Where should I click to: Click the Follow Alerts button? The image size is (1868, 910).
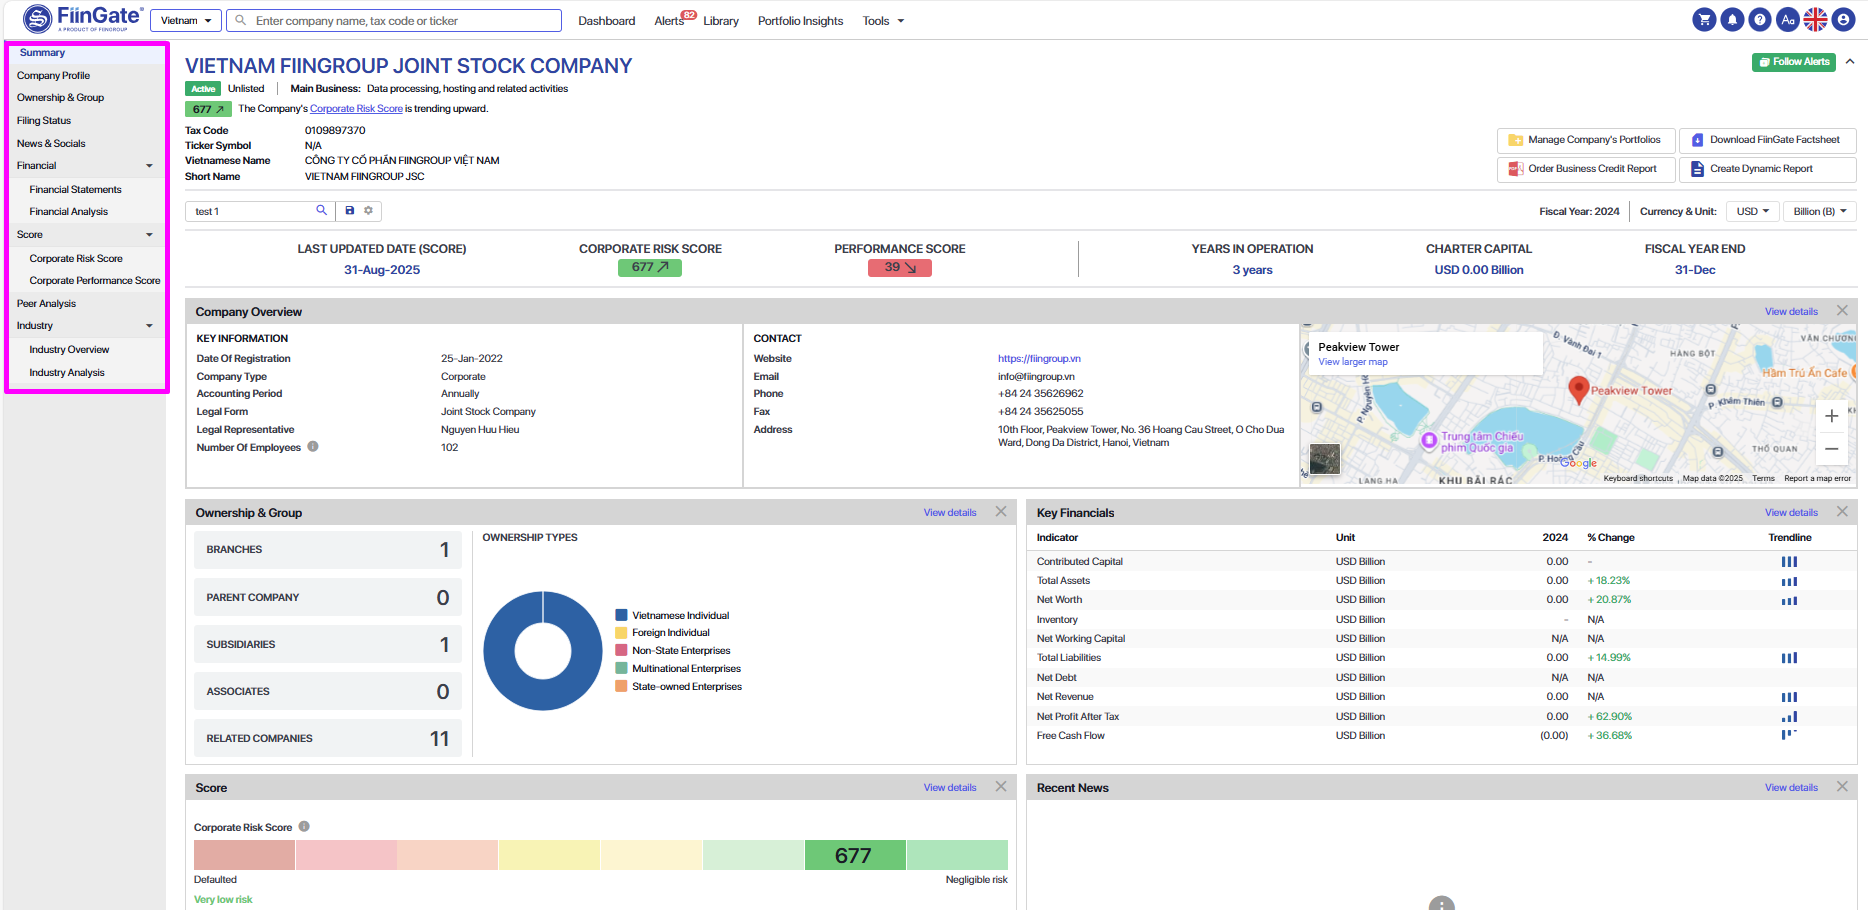tap(1794, 62)
